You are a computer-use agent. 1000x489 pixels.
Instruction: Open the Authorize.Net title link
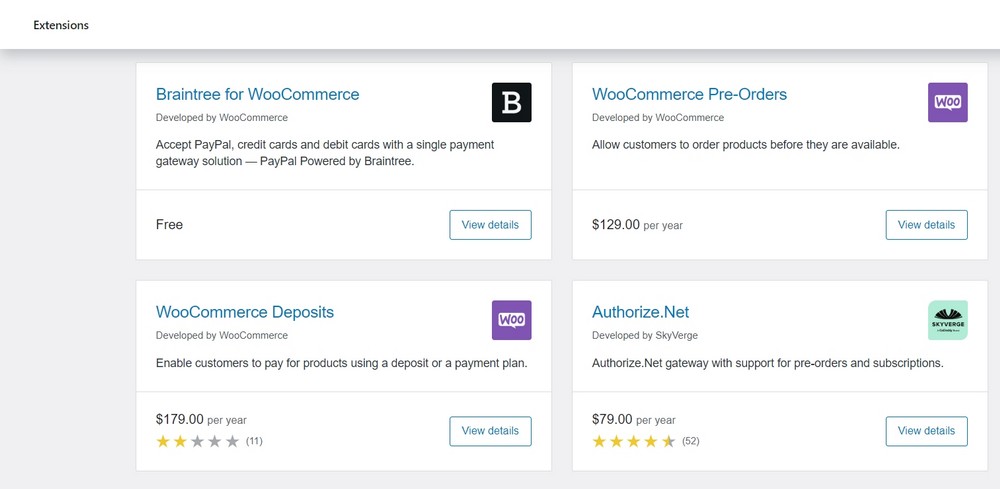[640, 312]
